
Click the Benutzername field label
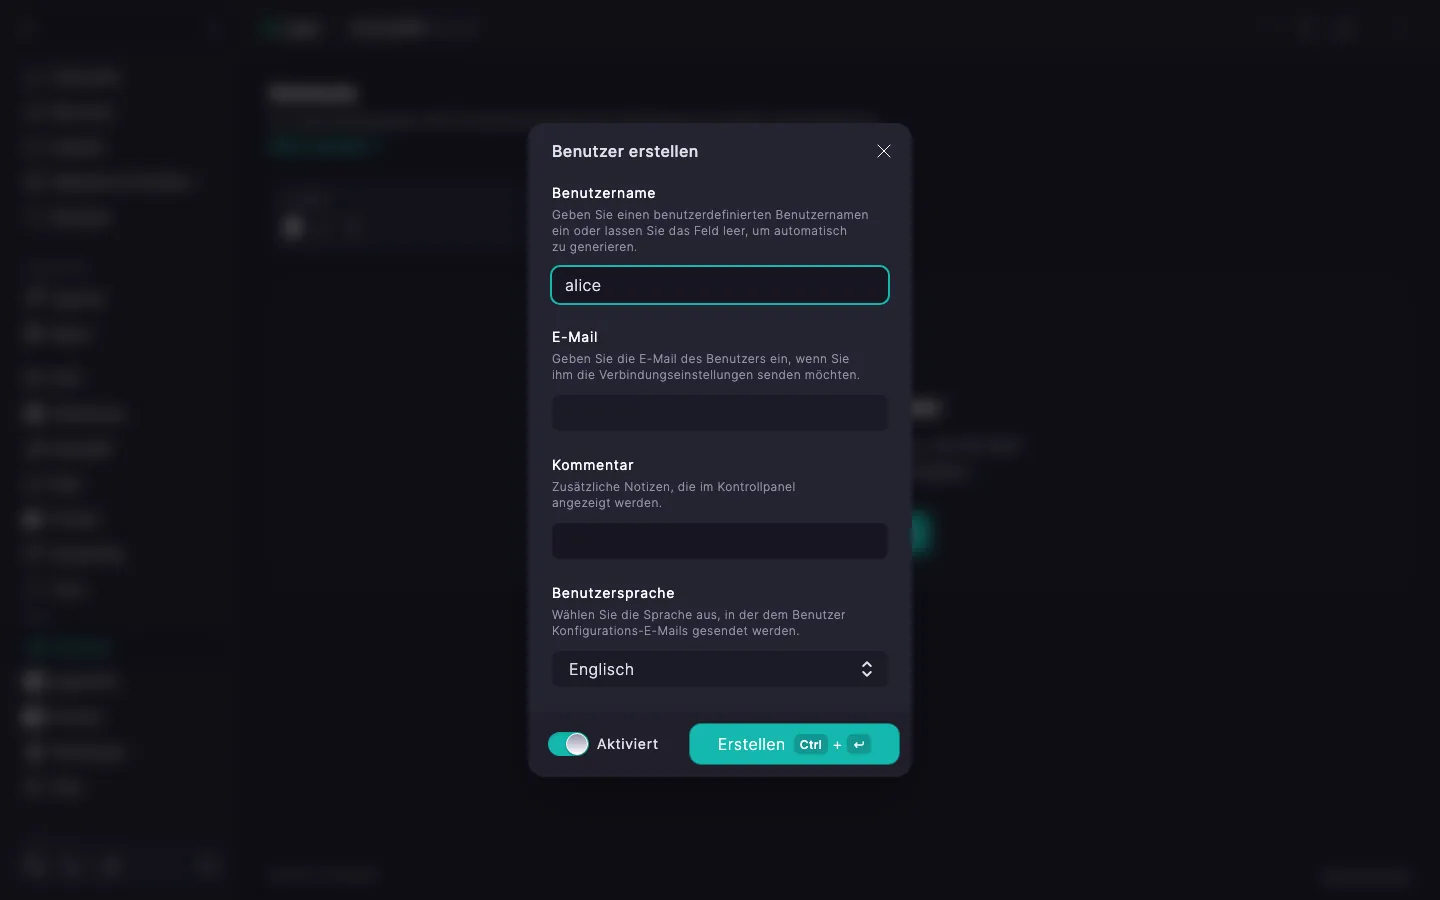pos(604,193)
